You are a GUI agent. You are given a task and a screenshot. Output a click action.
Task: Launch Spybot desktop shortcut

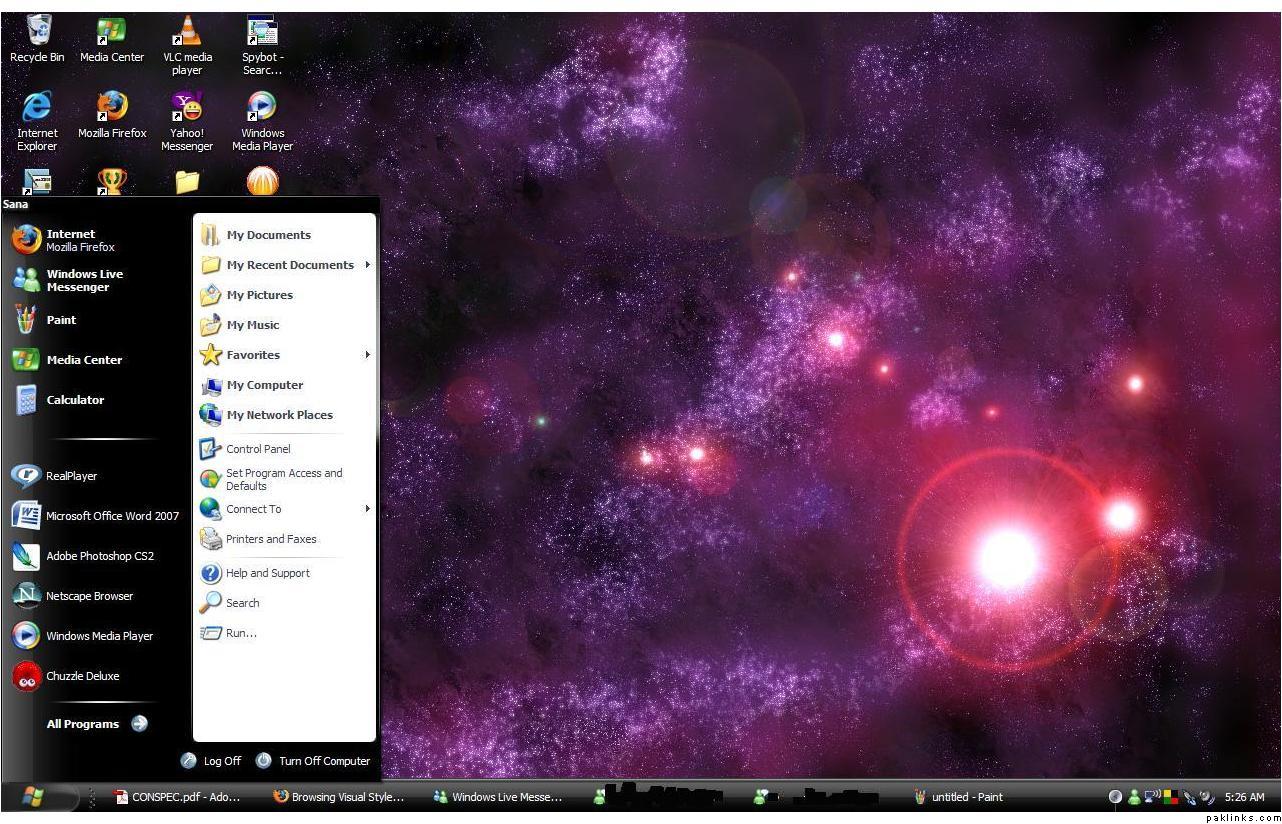tap(262, 34)
